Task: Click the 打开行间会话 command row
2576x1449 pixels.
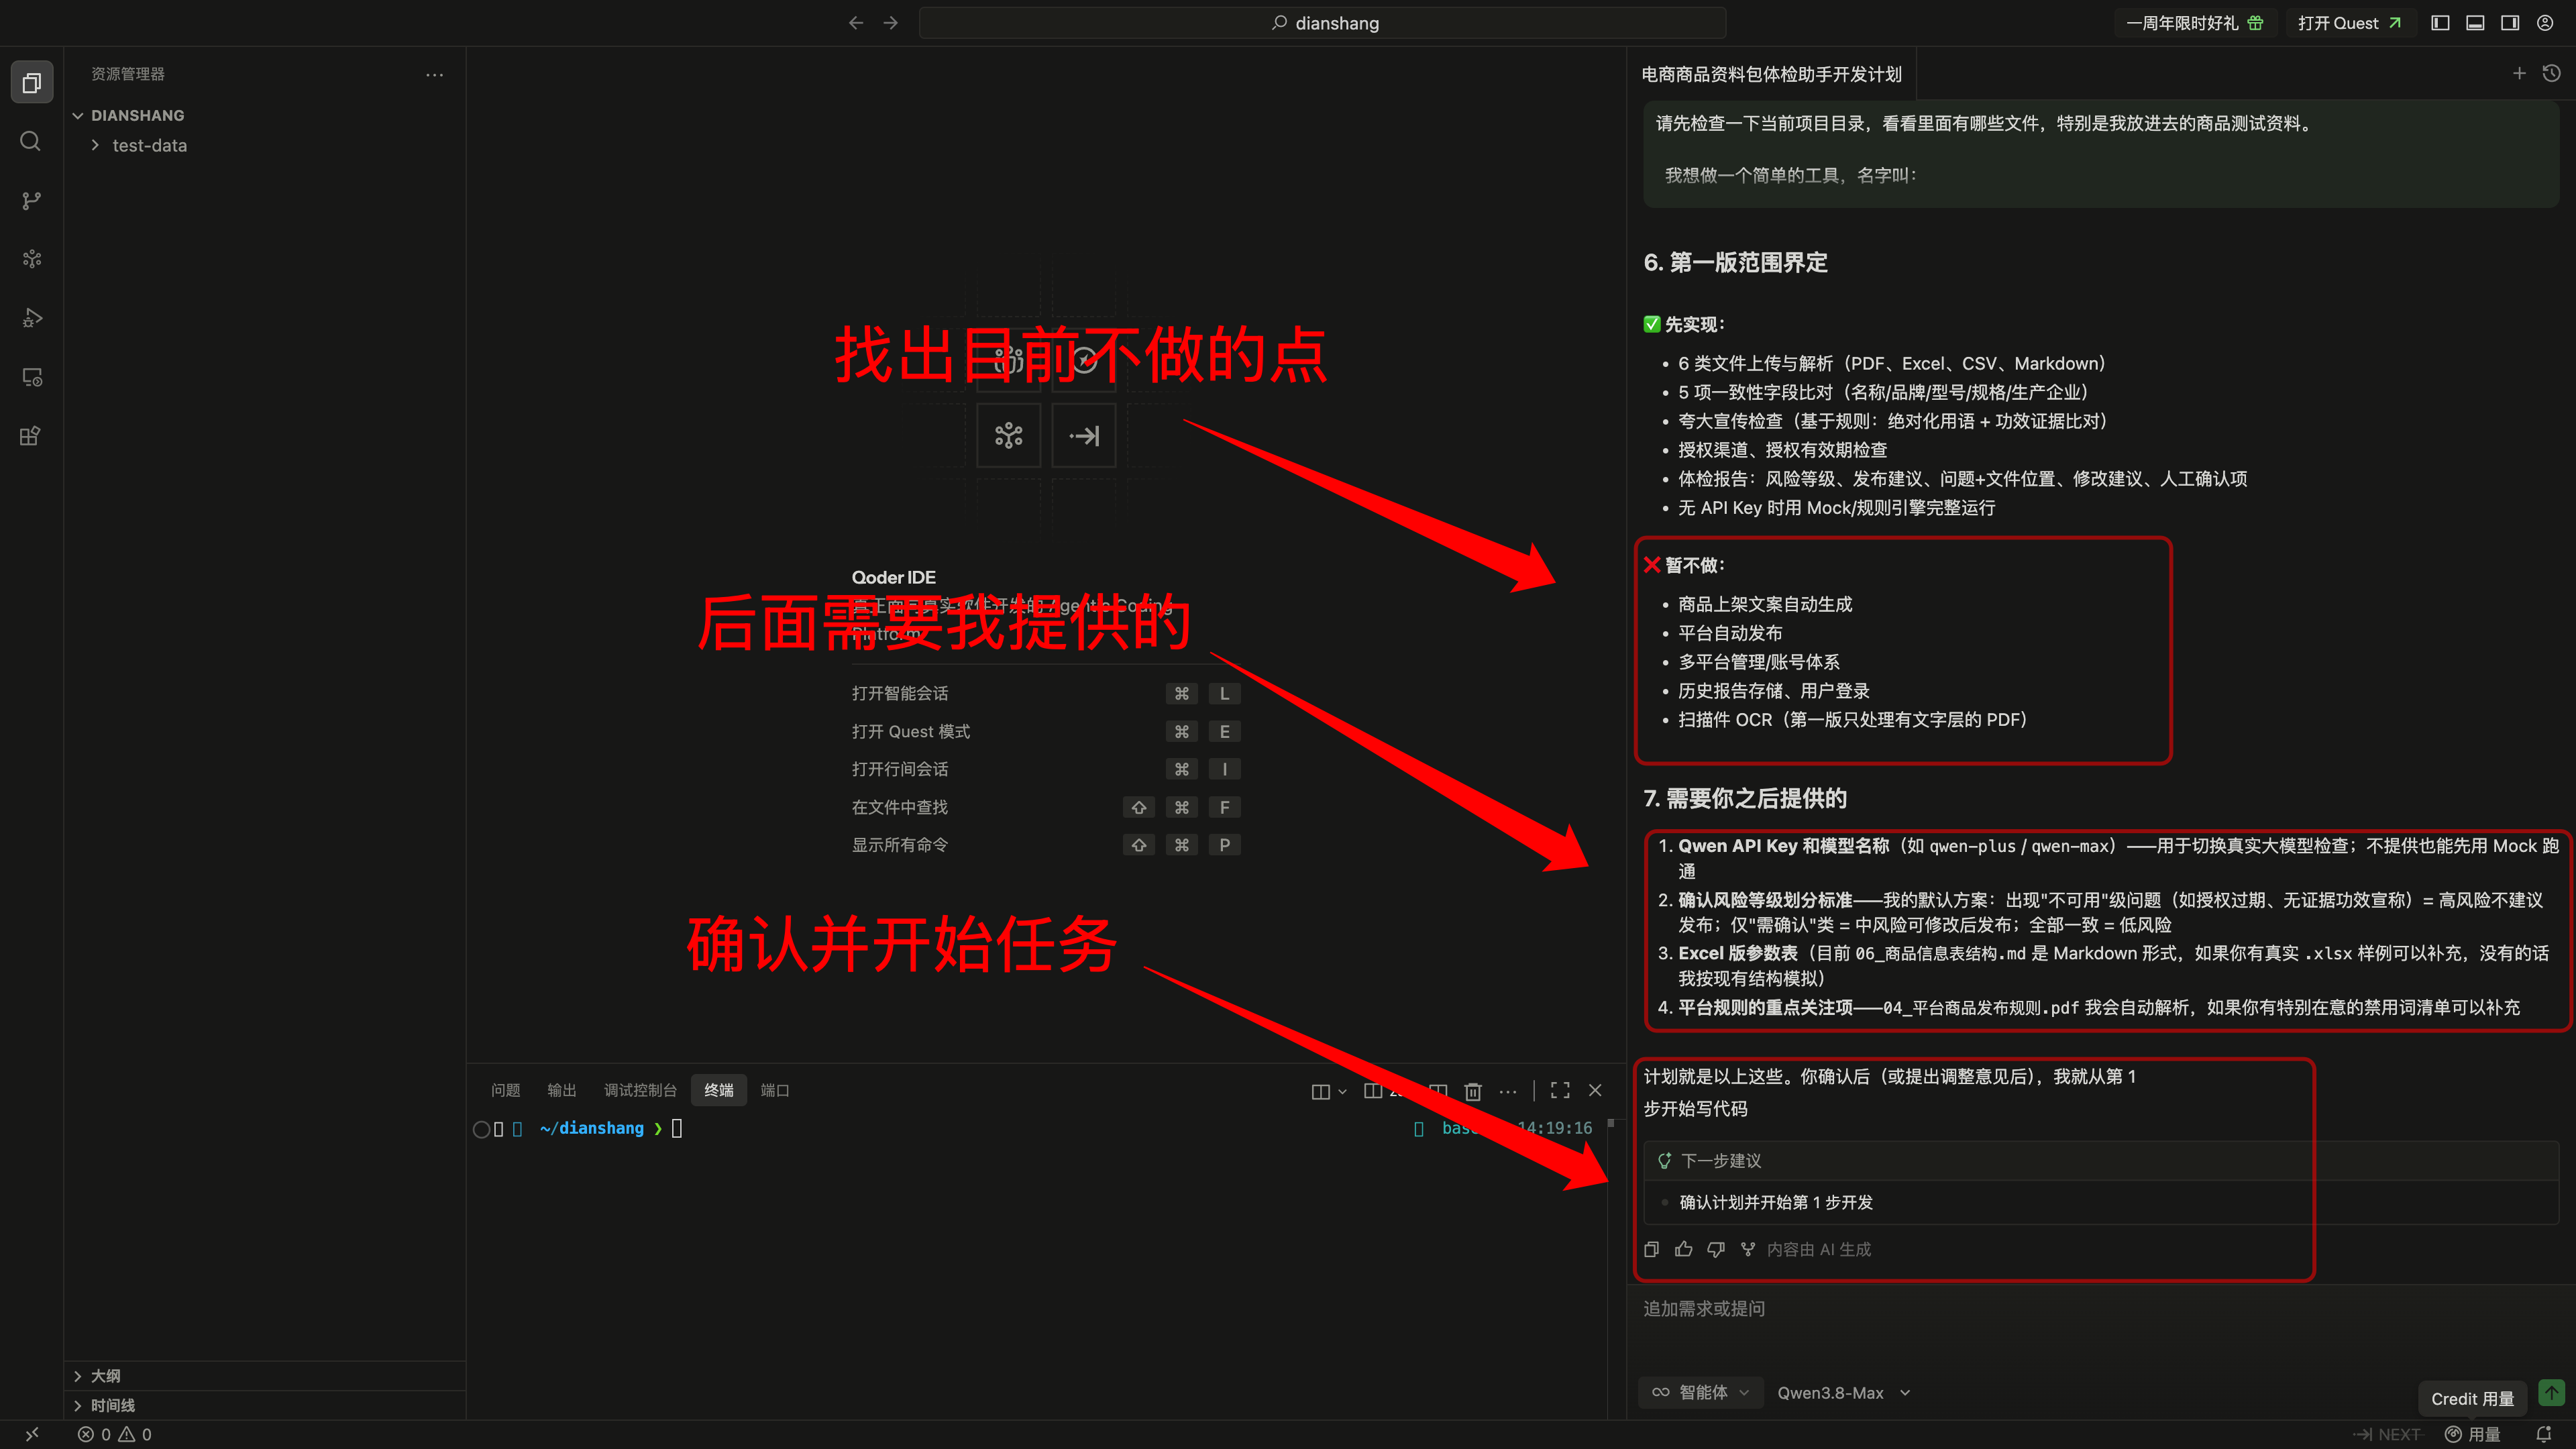Action: [x=1045, y=769]
